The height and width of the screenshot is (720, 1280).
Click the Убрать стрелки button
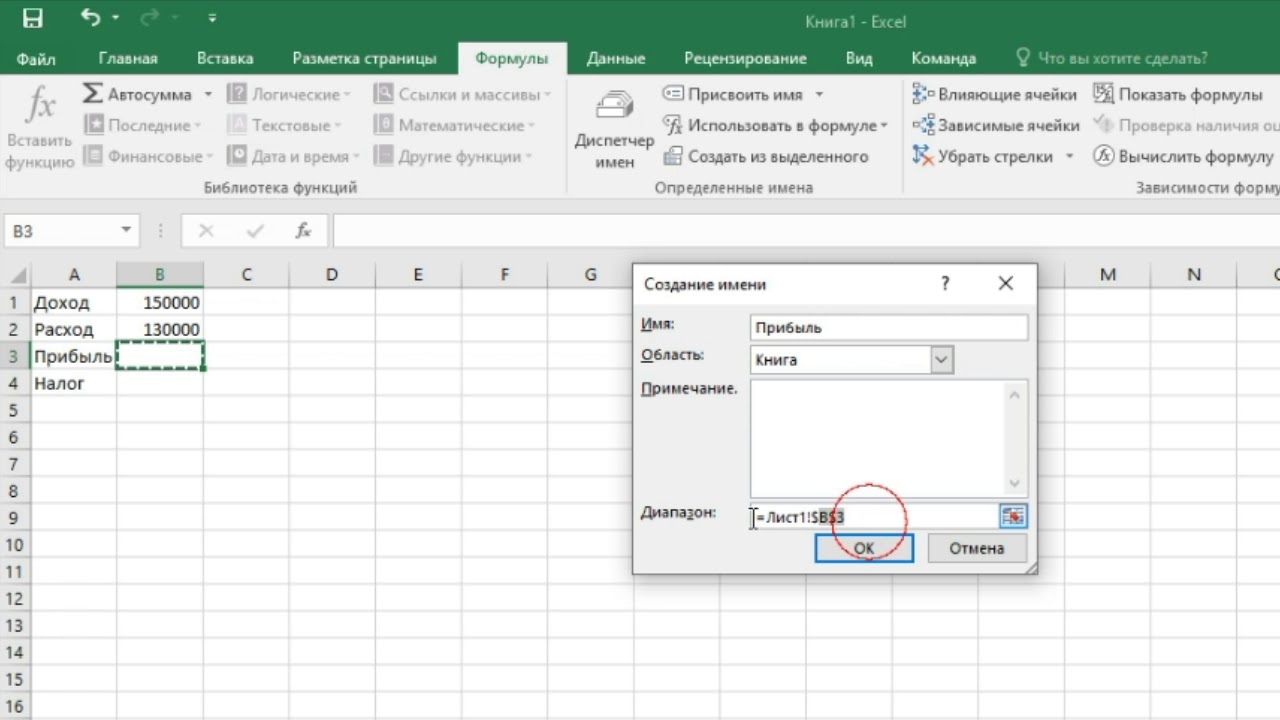[x=983, y=156]
